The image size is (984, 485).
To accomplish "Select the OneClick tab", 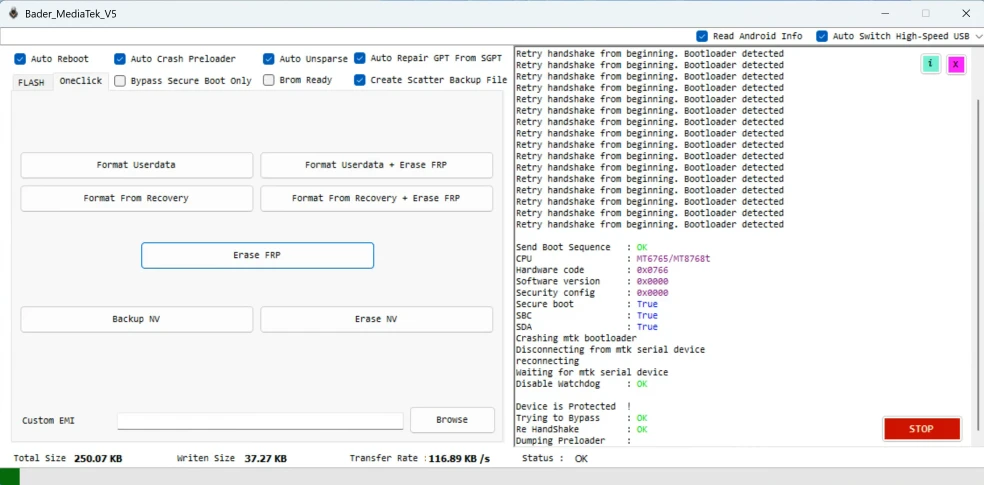I will (x=81, y=81).
